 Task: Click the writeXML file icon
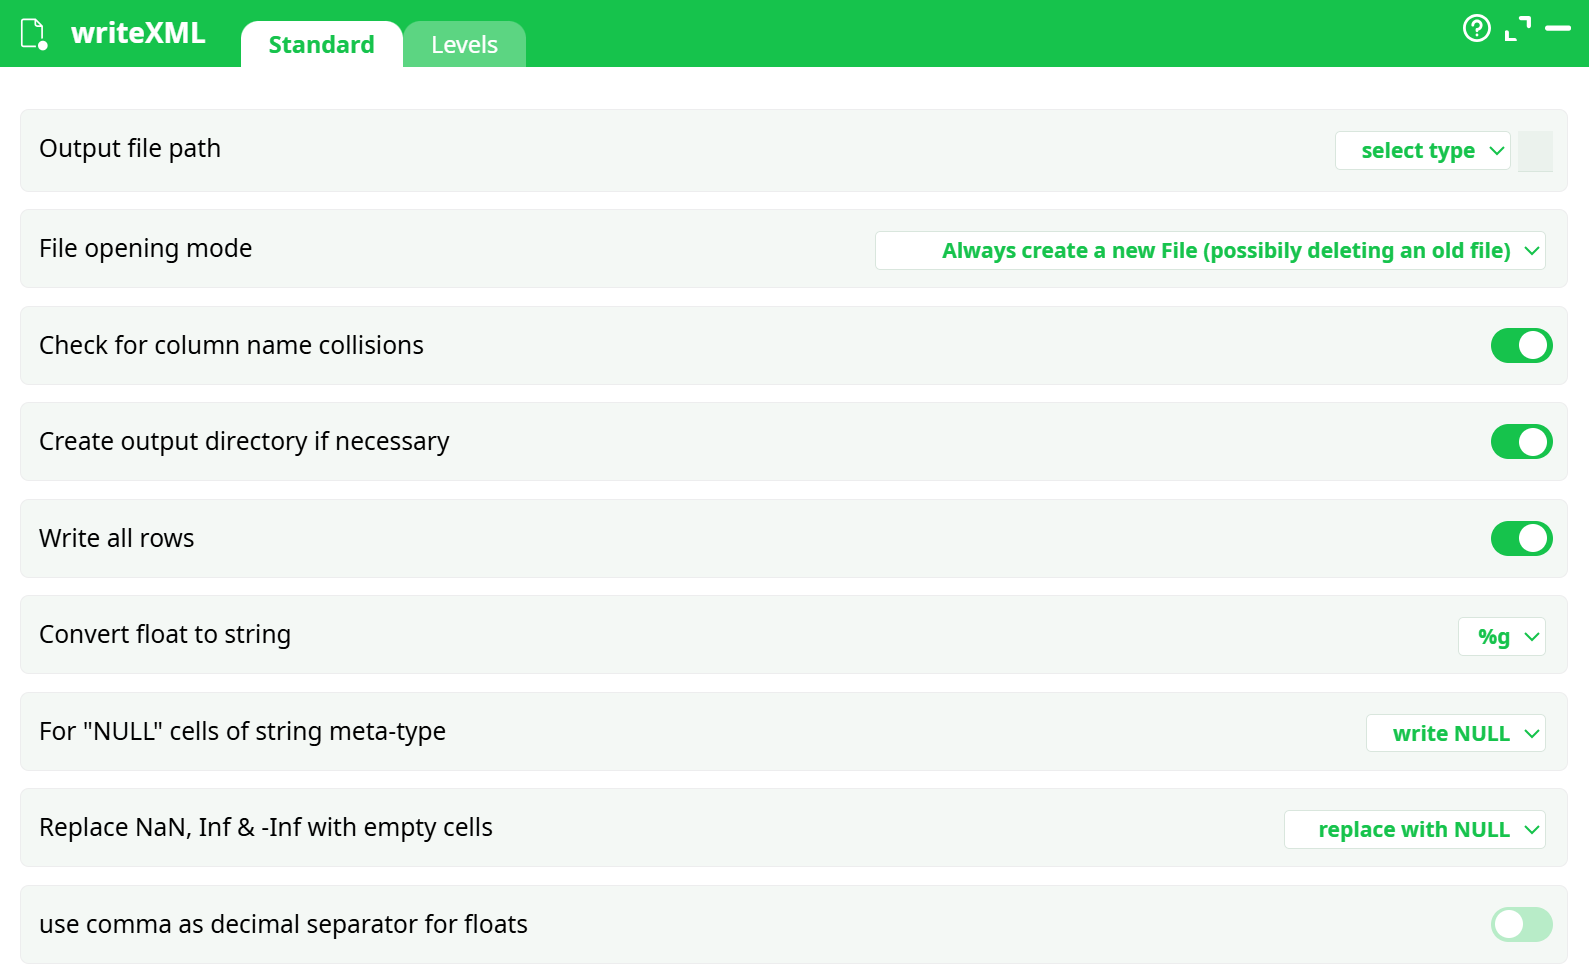(33, 34)
